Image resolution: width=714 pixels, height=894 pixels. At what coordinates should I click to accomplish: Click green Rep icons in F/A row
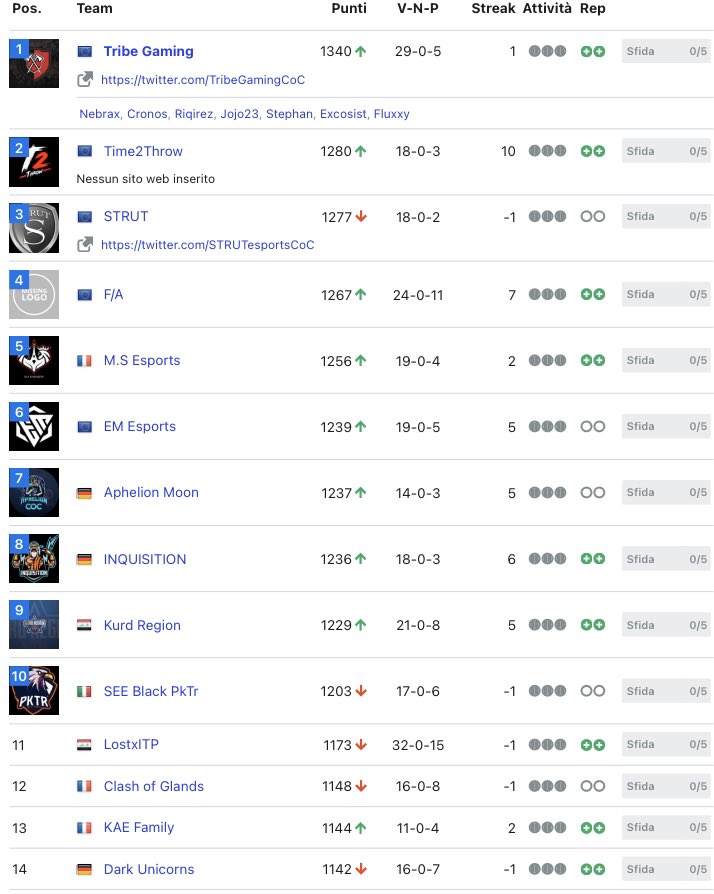point(593,294)
